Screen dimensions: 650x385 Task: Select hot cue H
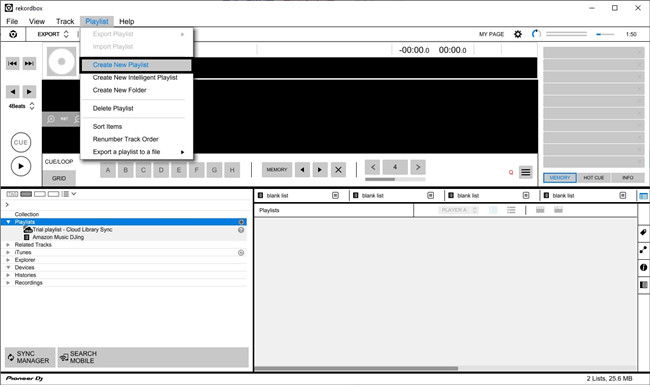[x=232, y=170]
